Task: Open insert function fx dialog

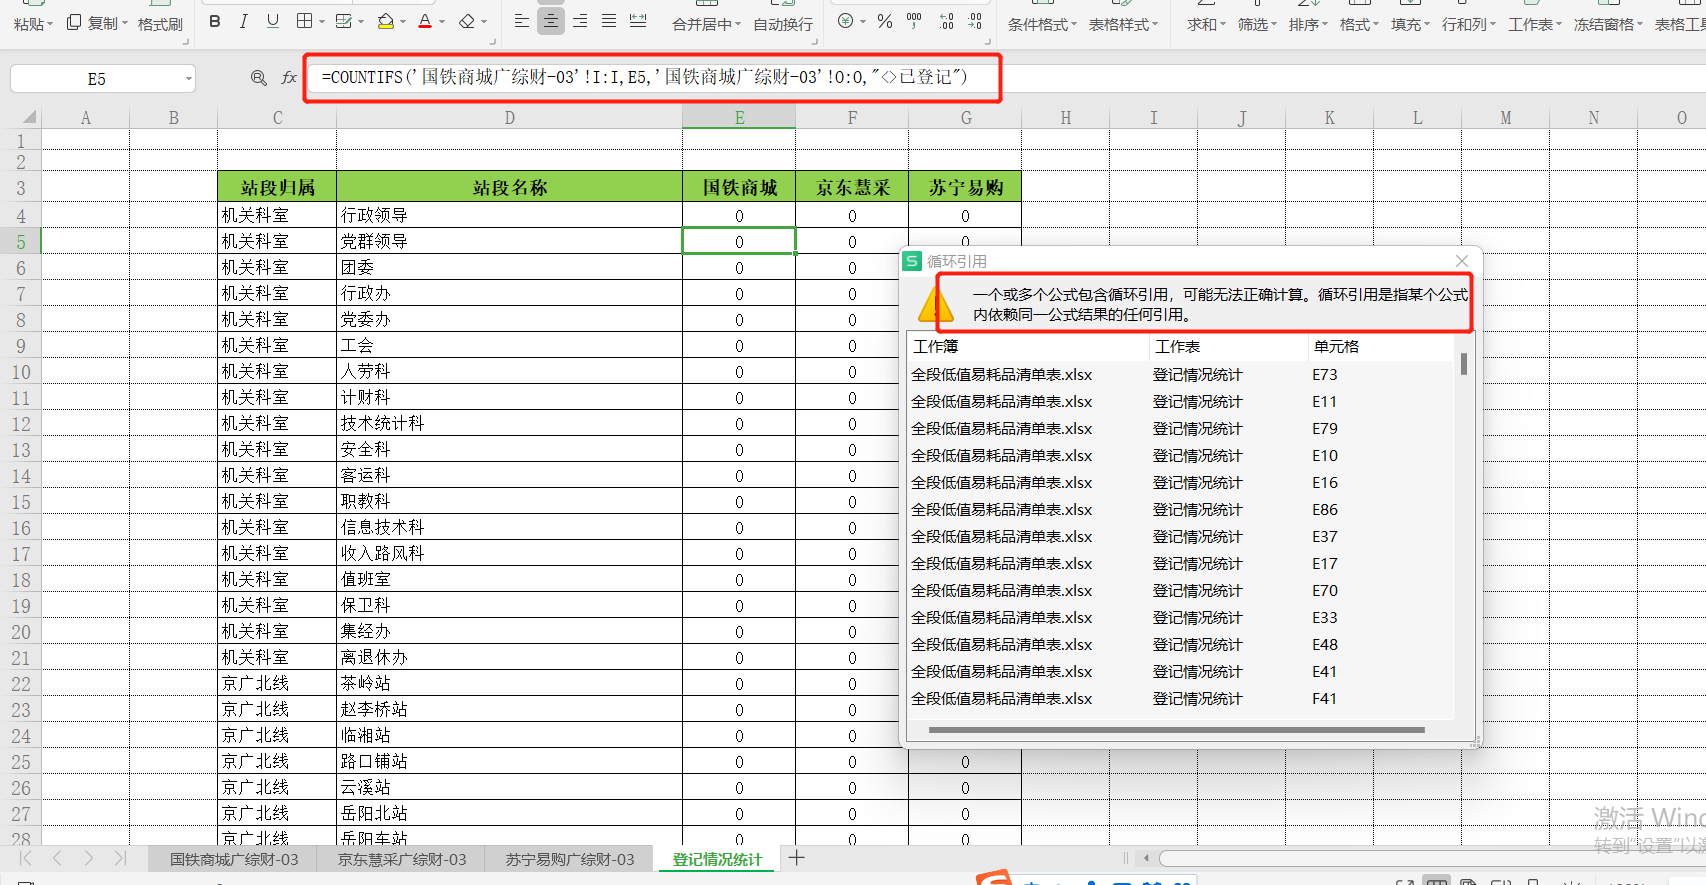Action: [289, 78]
